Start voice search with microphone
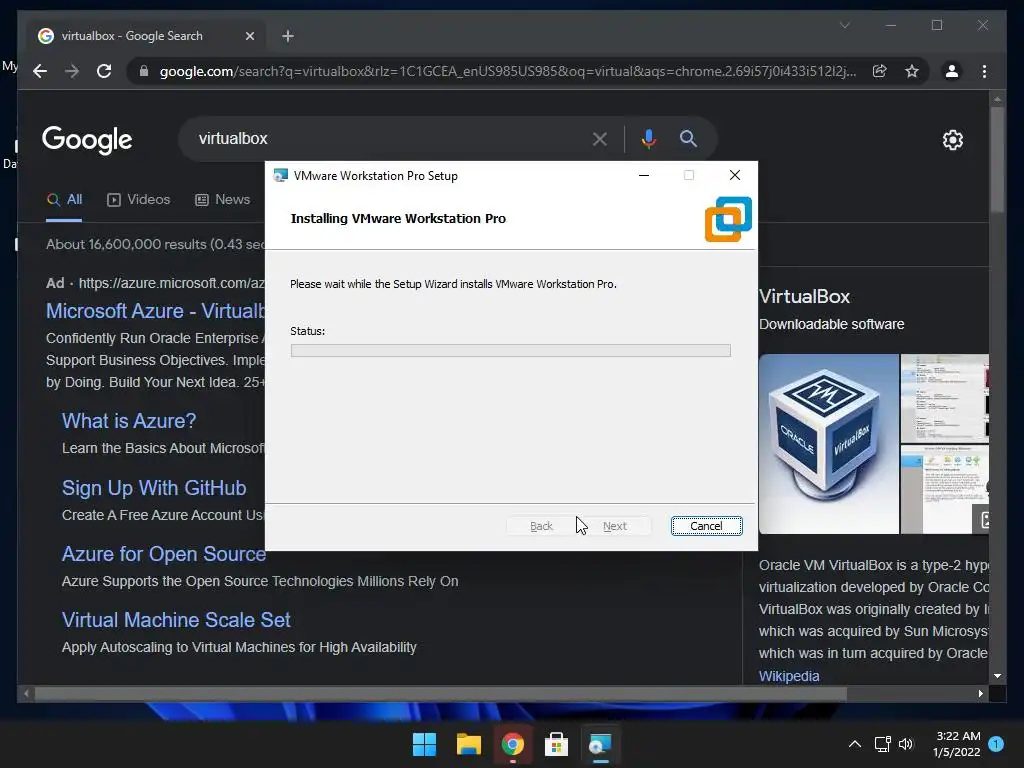The image size is (1024, 768). click(648, 138)
